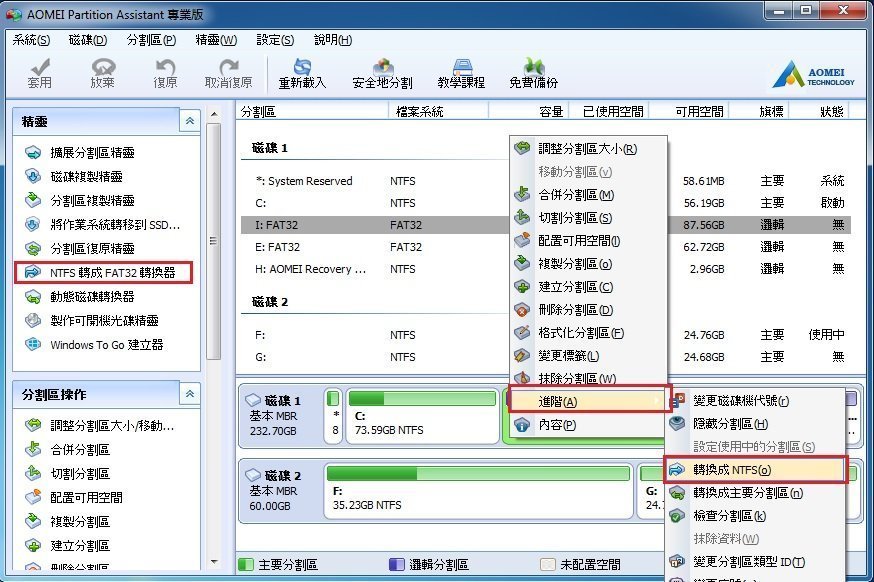
Task: Choose 隱藏分割區(H) in the submenu
Action: pyautogui.click(x=755, y=424)
